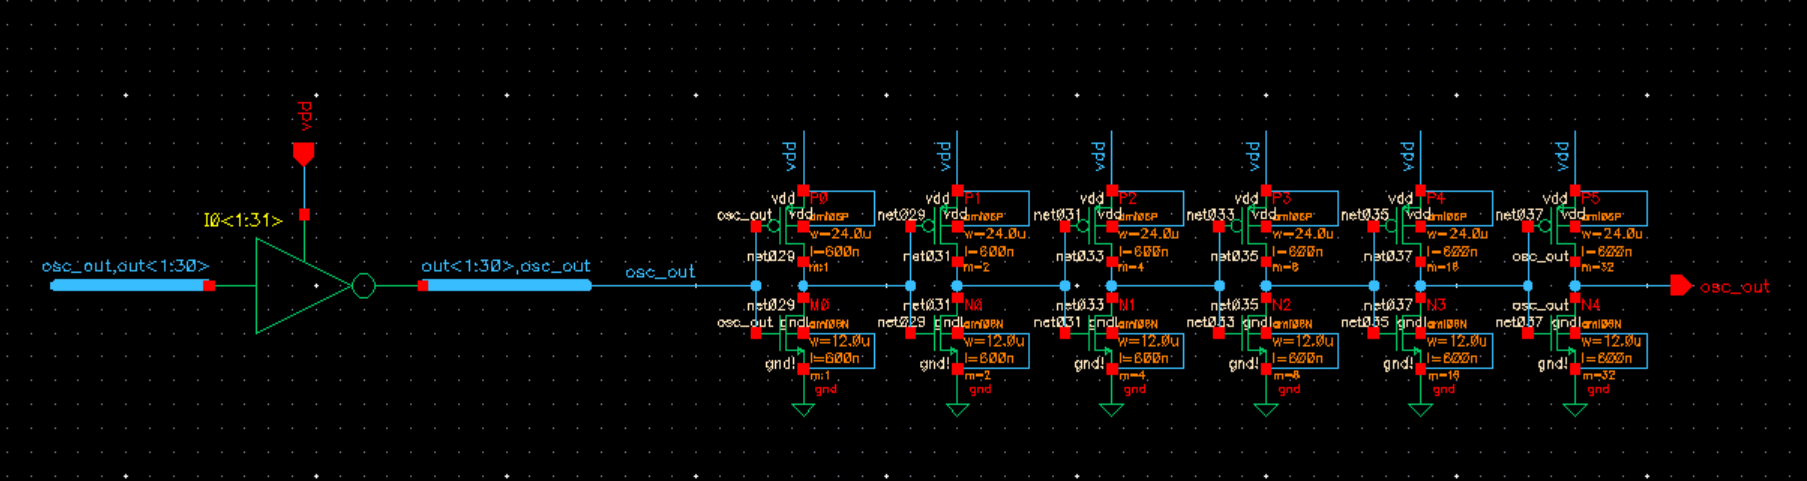
Task: Click the red connection square at inverter input
Action: (209, 286)
